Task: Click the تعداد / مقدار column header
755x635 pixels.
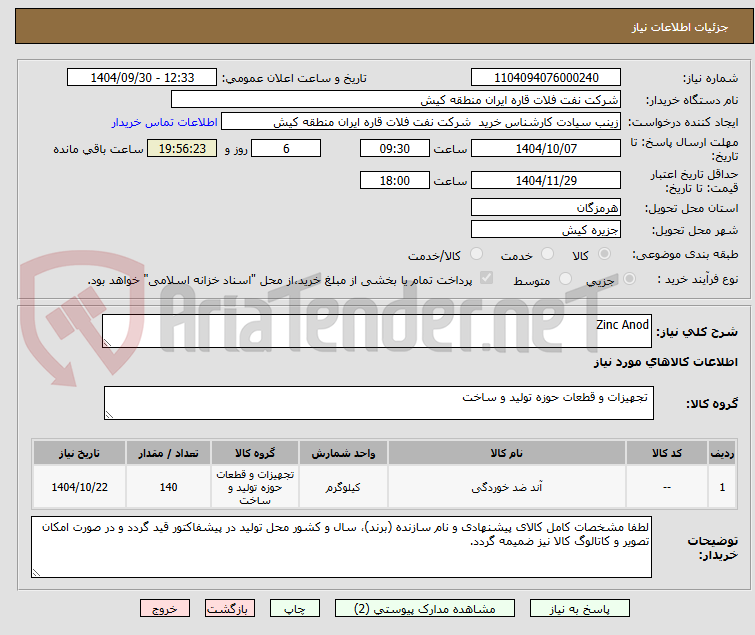Action: point(168,453)
